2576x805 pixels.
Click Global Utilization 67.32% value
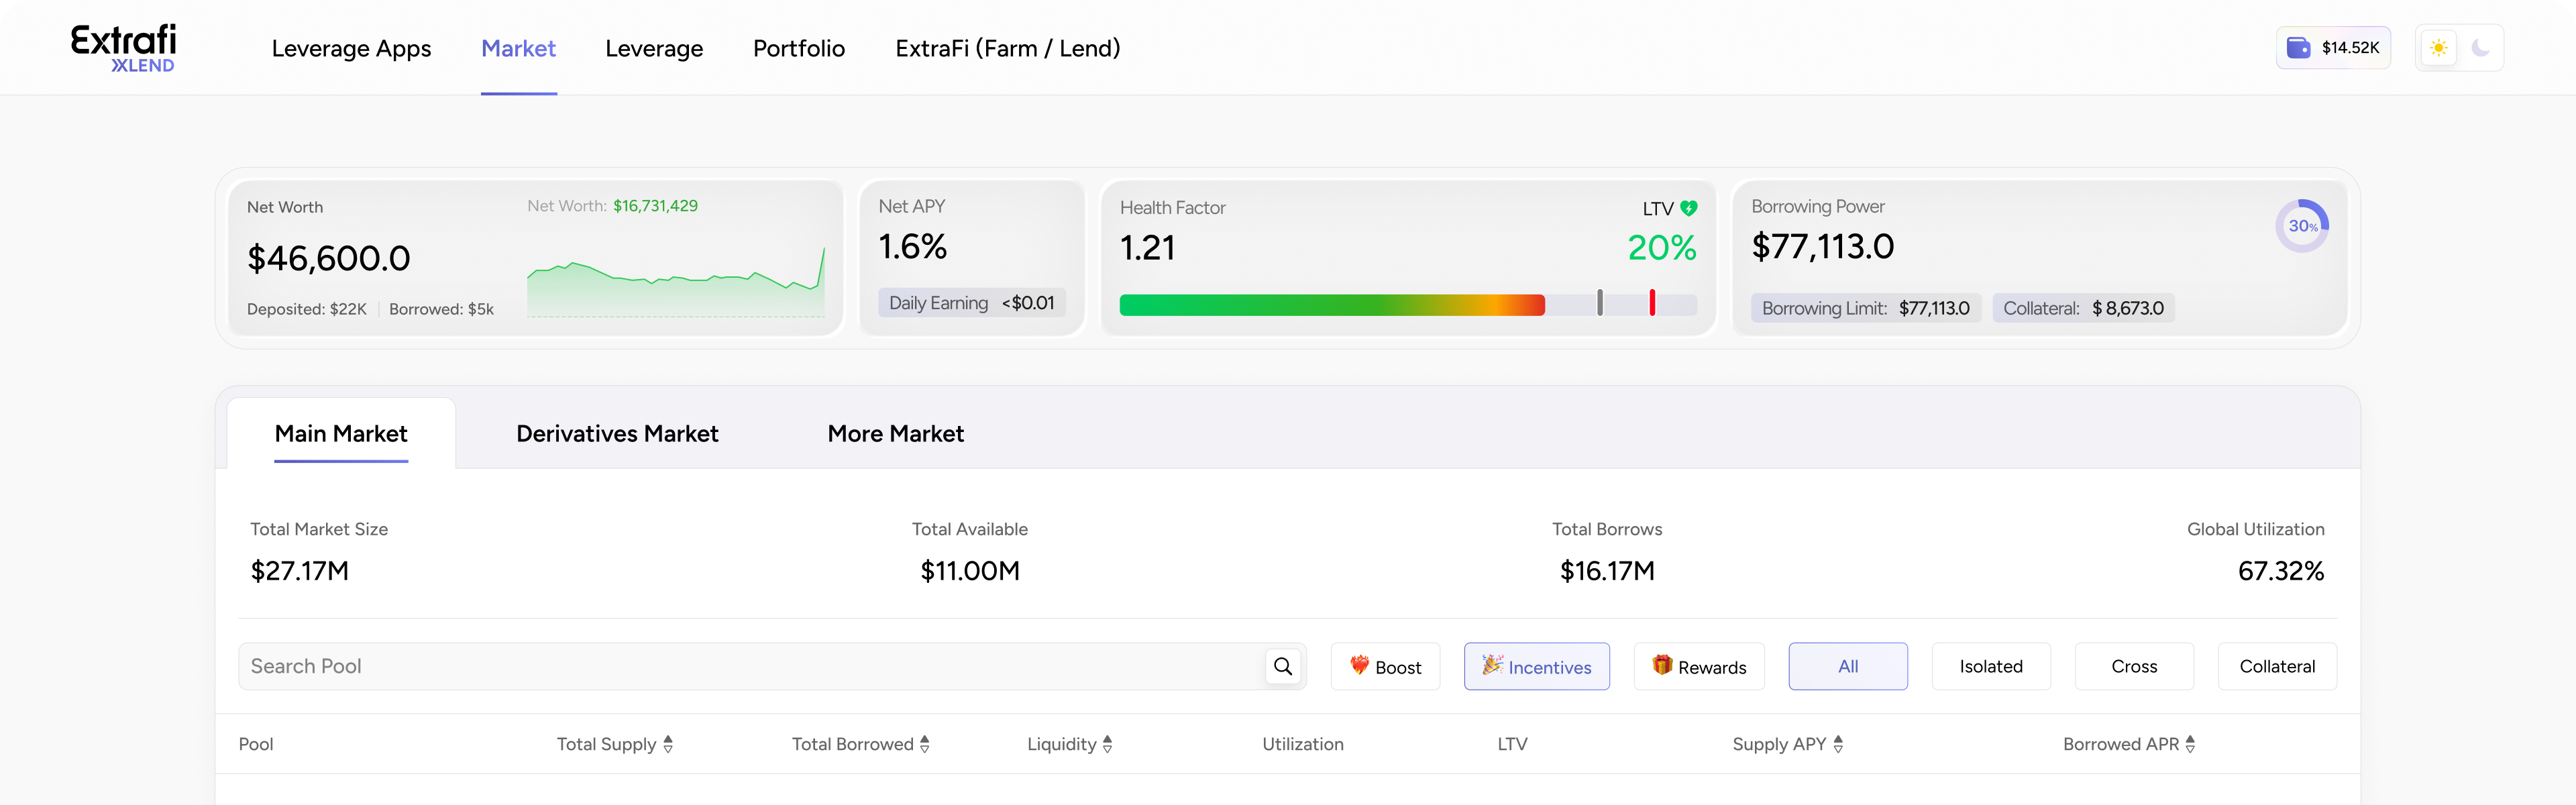tap(2280, 571)
